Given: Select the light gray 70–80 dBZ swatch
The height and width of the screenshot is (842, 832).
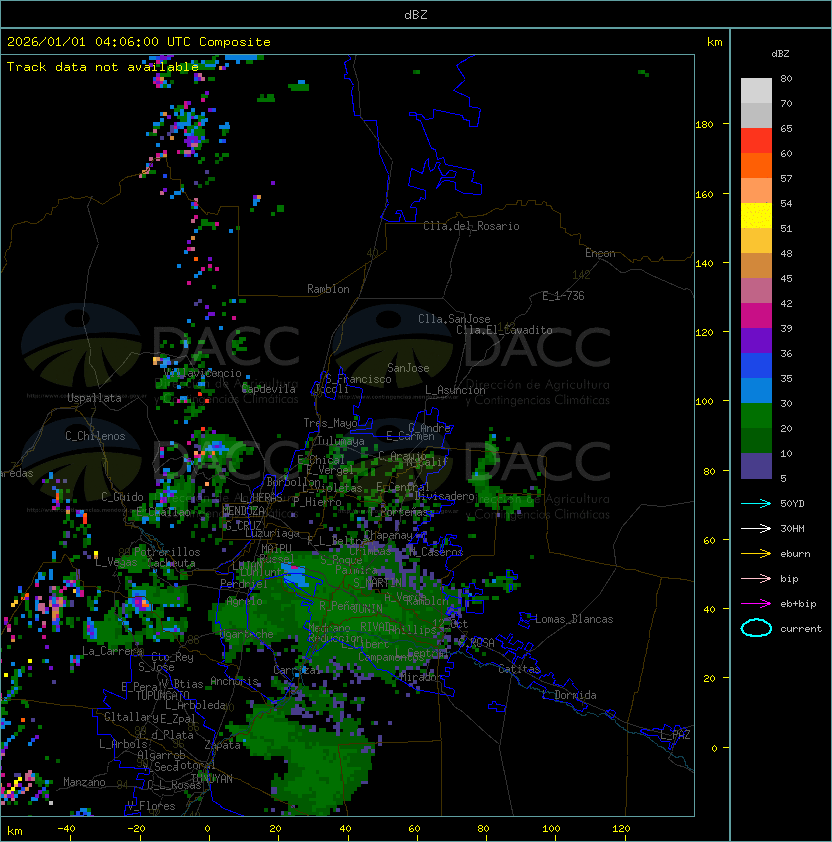Looking at the screenshot, I should click(x=756, y=90).
